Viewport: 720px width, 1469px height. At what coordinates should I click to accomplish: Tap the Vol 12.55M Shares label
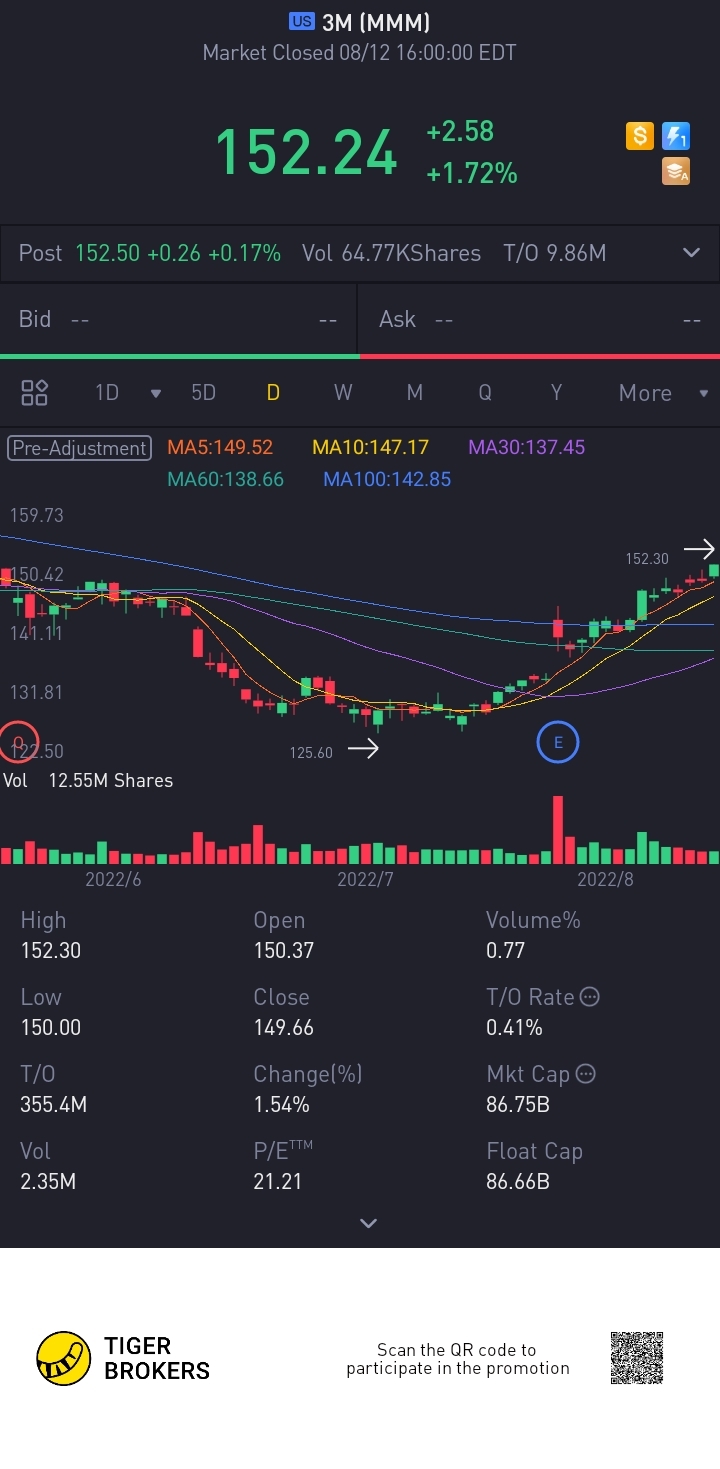pos(88,780)
